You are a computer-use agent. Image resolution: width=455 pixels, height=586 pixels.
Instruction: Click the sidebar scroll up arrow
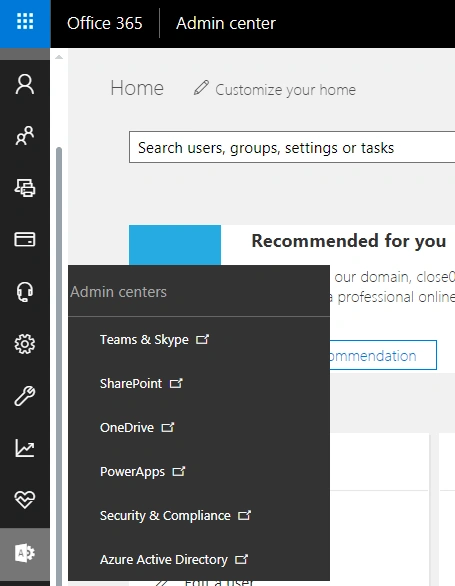point(59,57)
